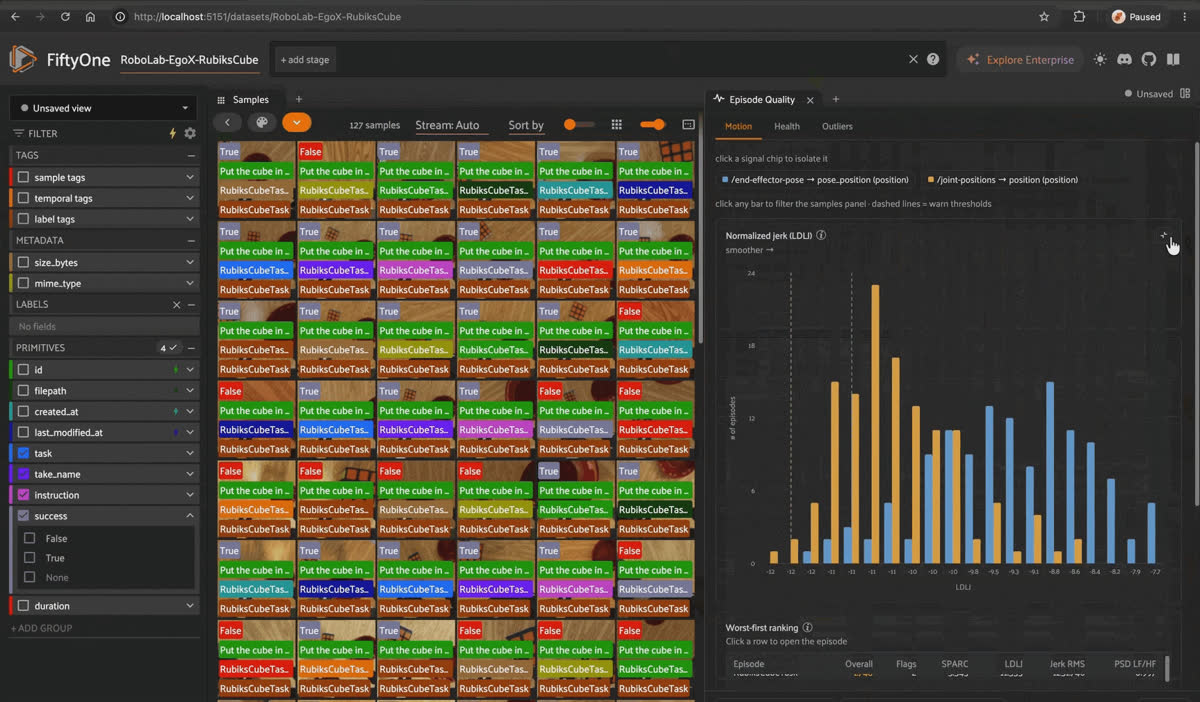Show info for Normalized jerk (LDLJ)
The image size is (1200, 702).
click(821, 235)
